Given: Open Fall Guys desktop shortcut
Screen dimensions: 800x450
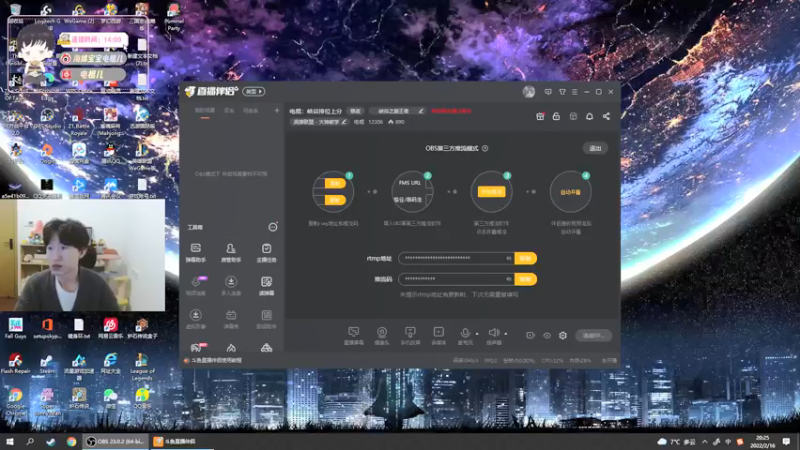Looking at the screenshot, I should click(x=16, y=328).
